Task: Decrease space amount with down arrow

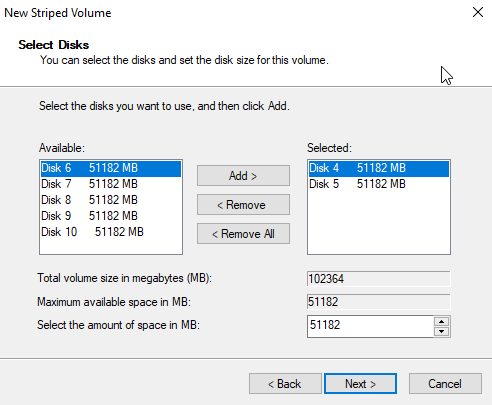Action: [442, 331]
